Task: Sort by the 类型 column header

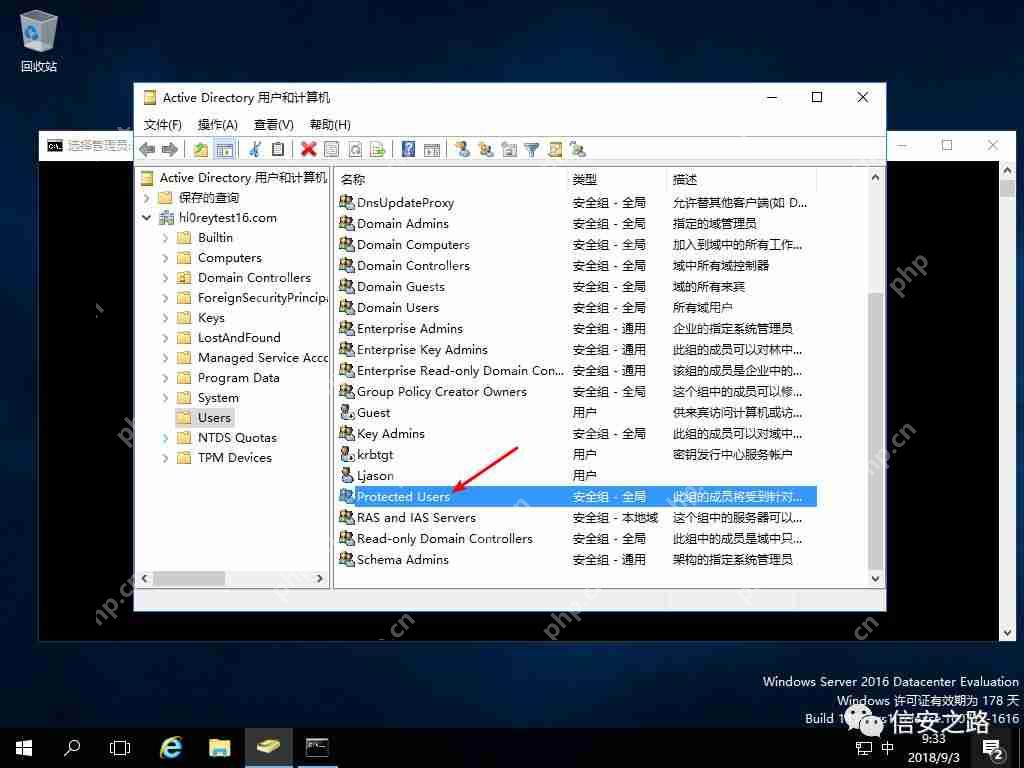Action: [618, 179]
